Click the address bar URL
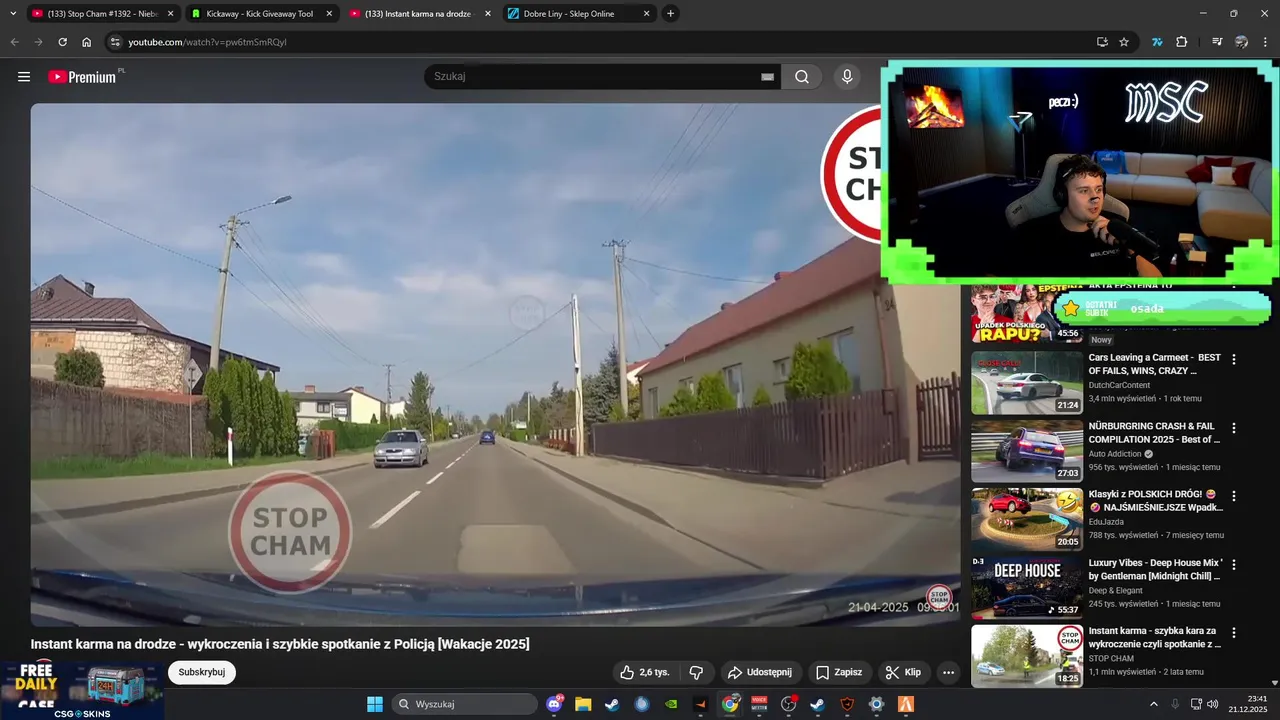The image size is (1280, 720). [207, 42]
